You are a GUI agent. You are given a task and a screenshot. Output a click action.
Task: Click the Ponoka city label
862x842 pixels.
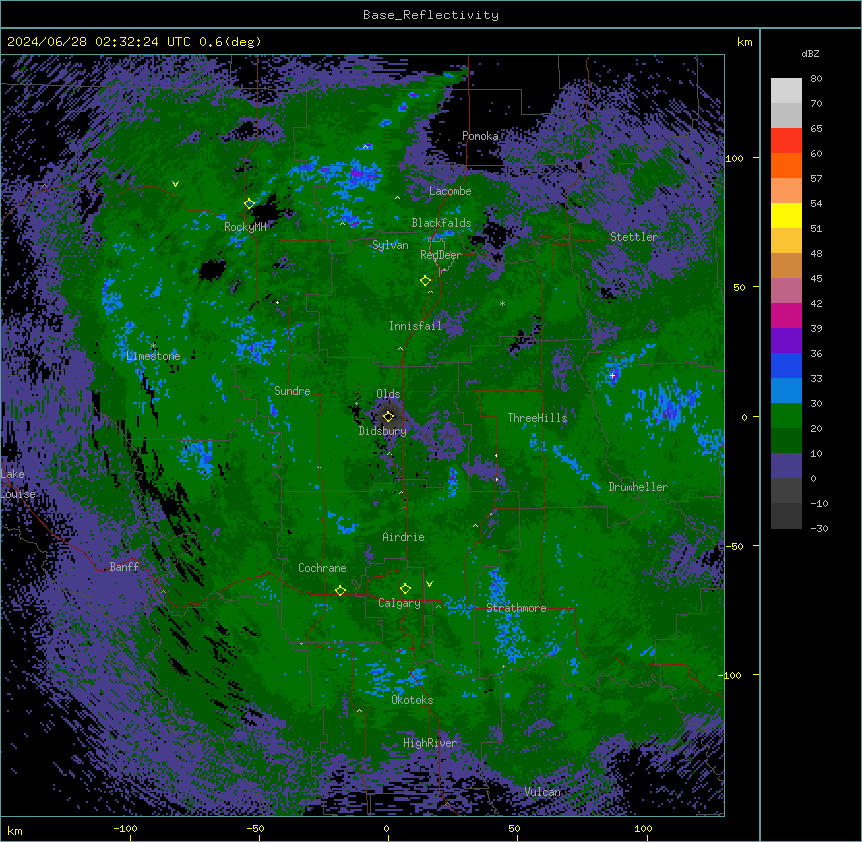coord(480,136)
